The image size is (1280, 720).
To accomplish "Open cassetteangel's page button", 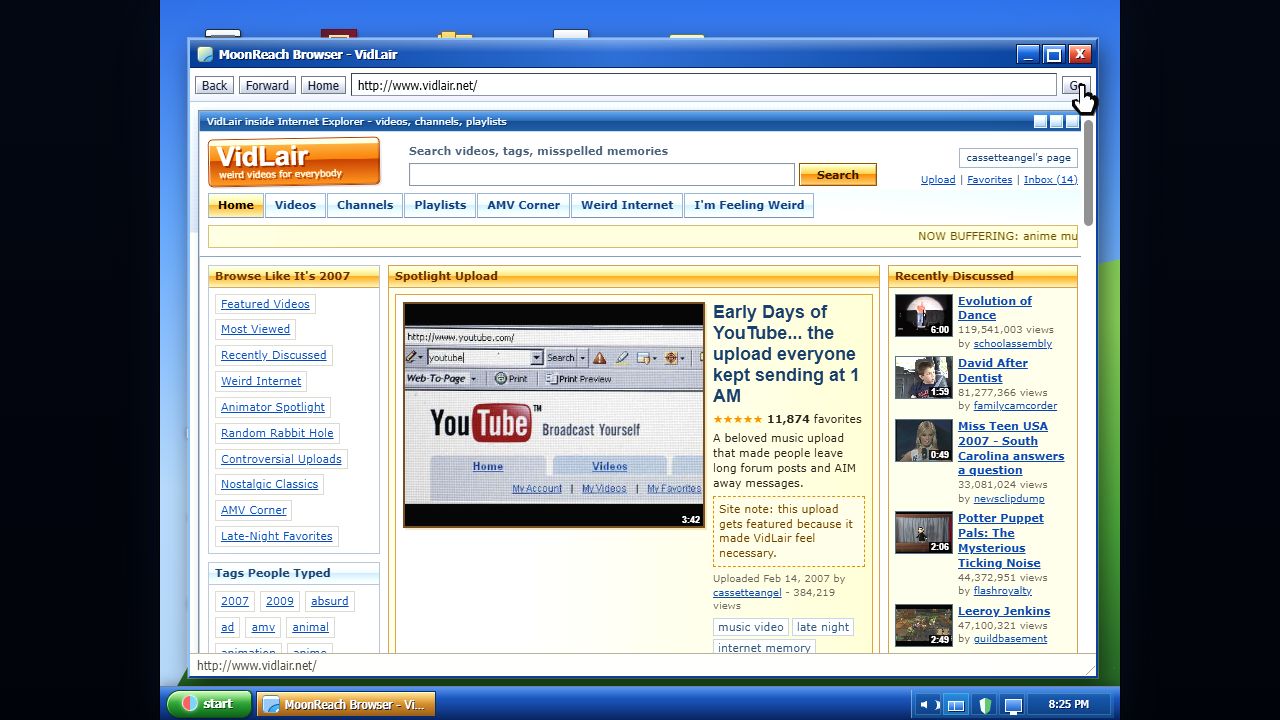I will (1018, 158).
